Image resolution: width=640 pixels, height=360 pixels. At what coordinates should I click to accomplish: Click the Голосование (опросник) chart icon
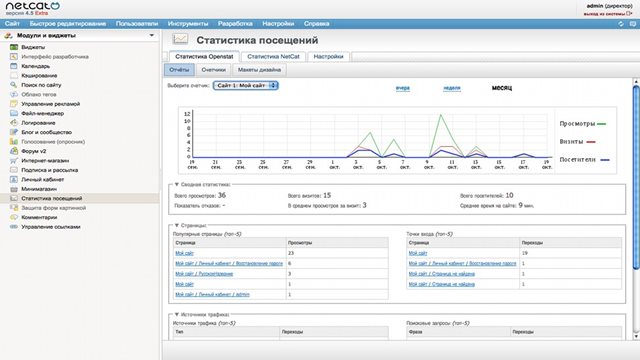pyautogui.click(x=14, y=142)
